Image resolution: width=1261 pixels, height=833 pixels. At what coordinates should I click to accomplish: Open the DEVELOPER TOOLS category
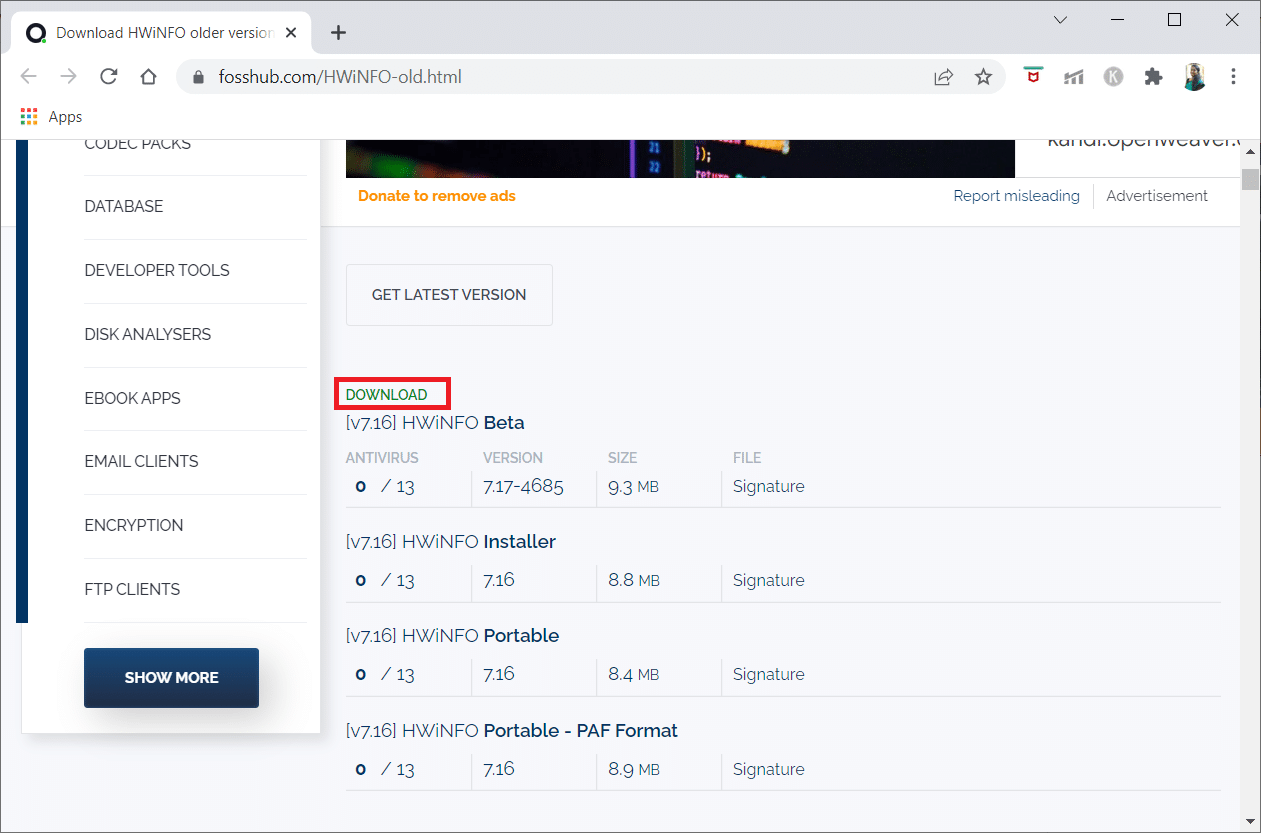tap(157, 270)
